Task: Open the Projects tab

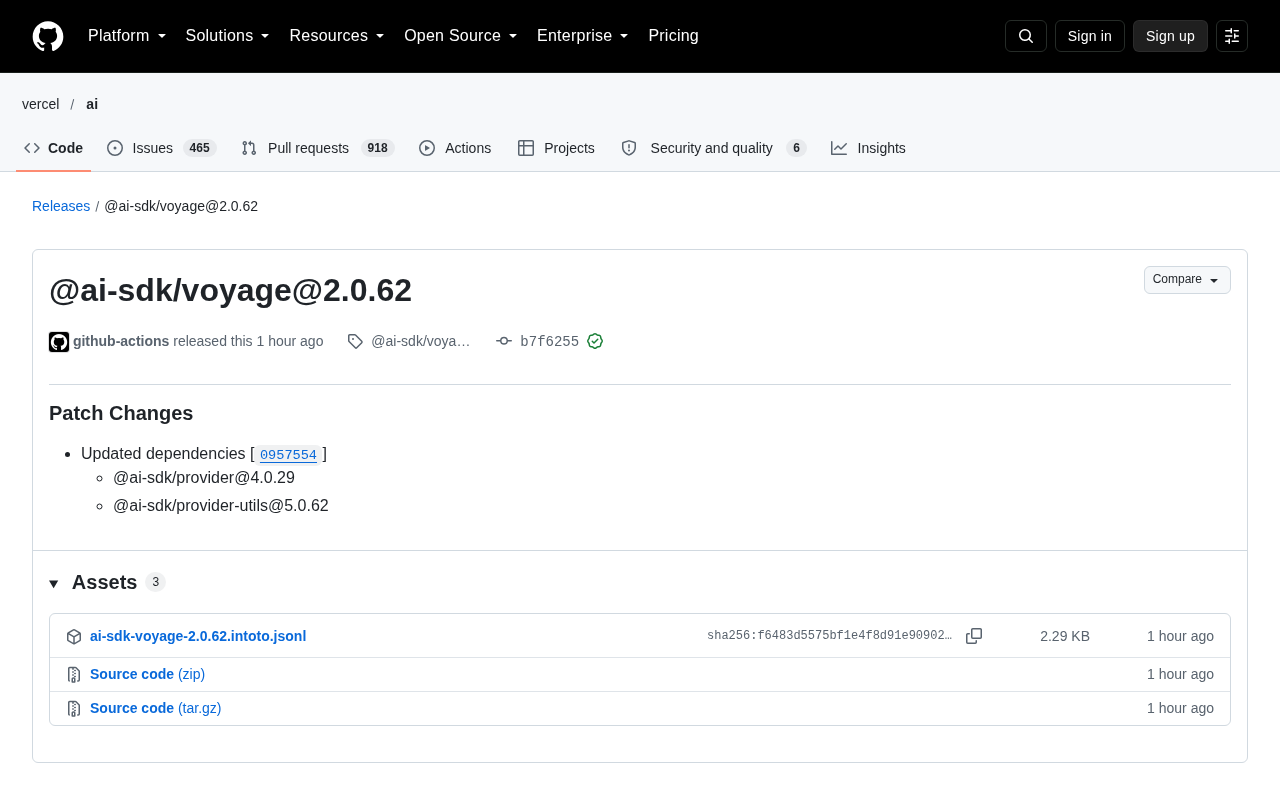Action: coord(556,148)
